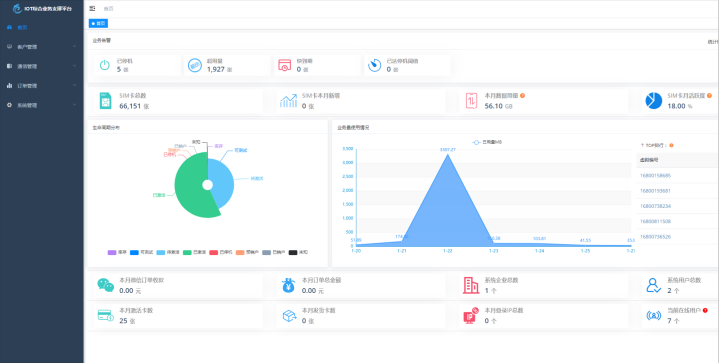Toggle the purple 库存 legend entry
This screenshot has width=720, height=363.
[x=117, y=252]
